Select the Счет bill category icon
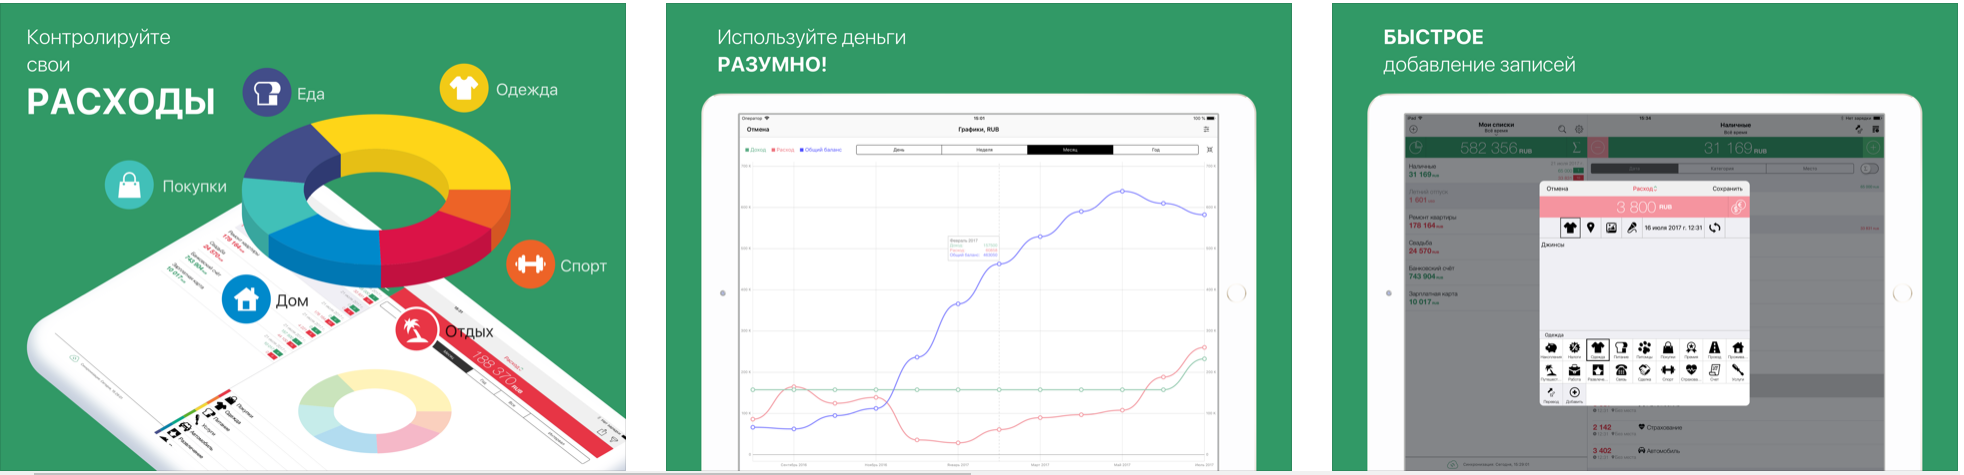 coord(1714,372)
